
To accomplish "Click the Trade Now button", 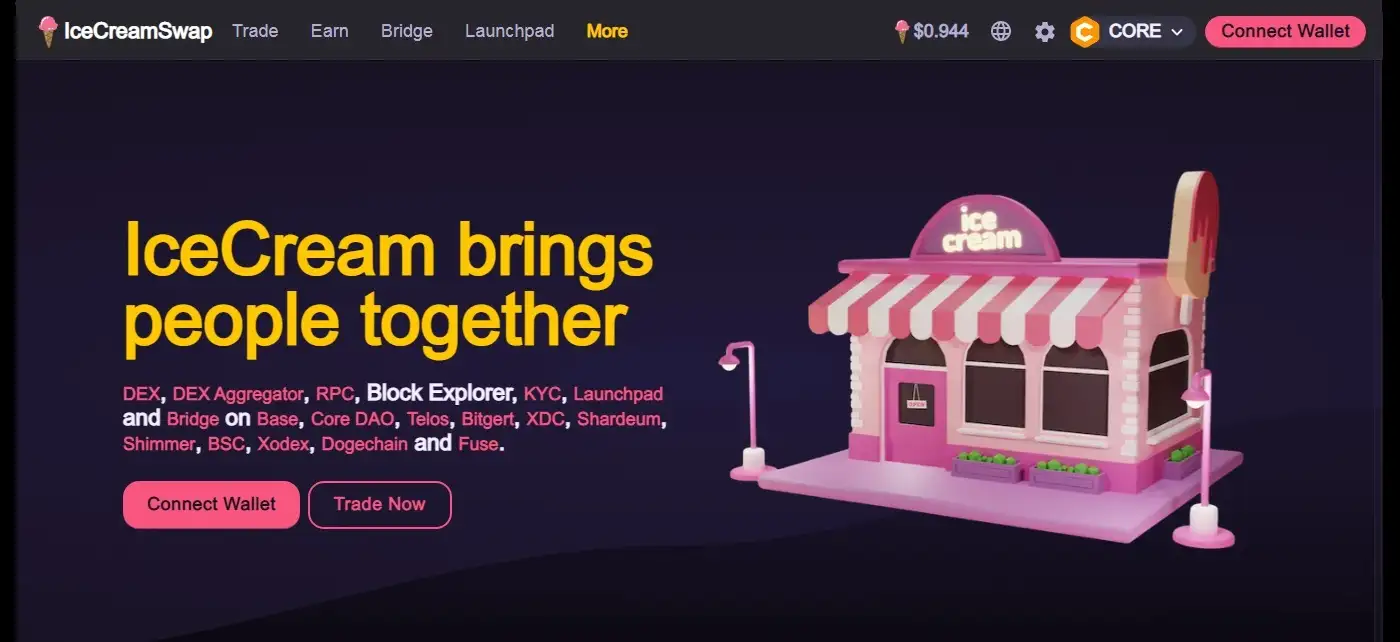I will (380, 504).
